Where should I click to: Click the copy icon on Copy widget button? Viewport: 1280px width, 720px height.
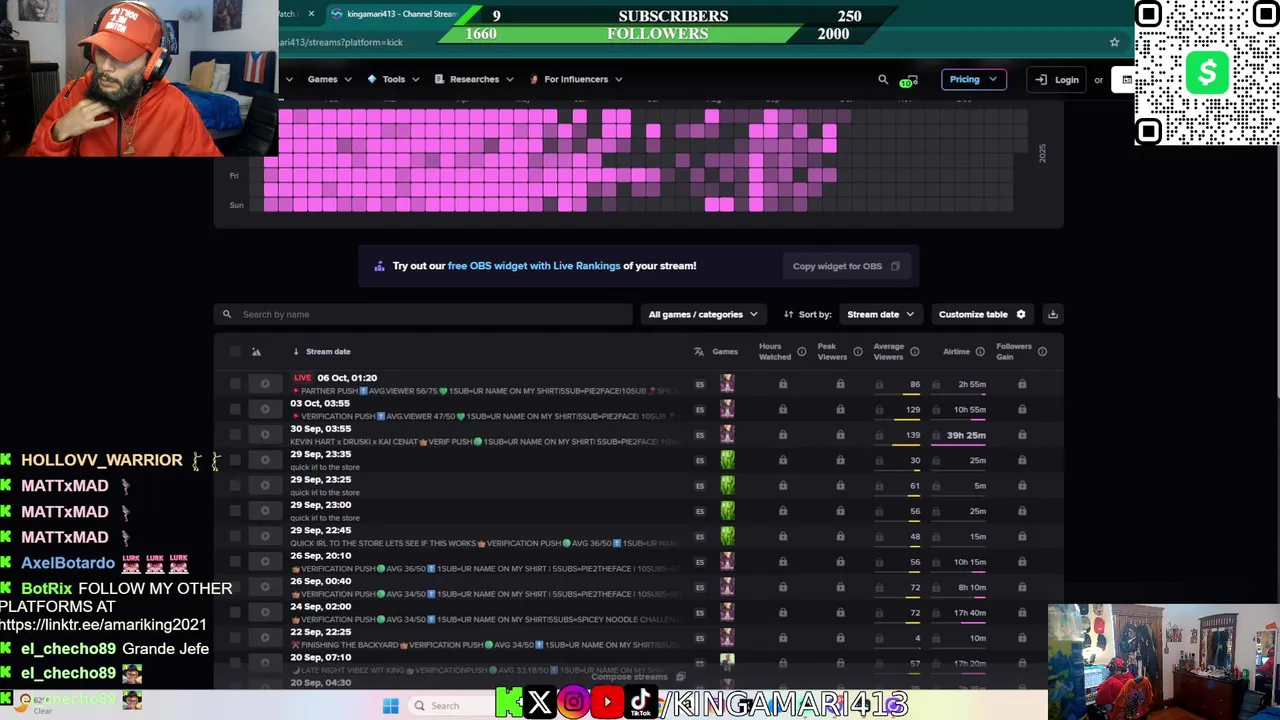coord(895,266)
